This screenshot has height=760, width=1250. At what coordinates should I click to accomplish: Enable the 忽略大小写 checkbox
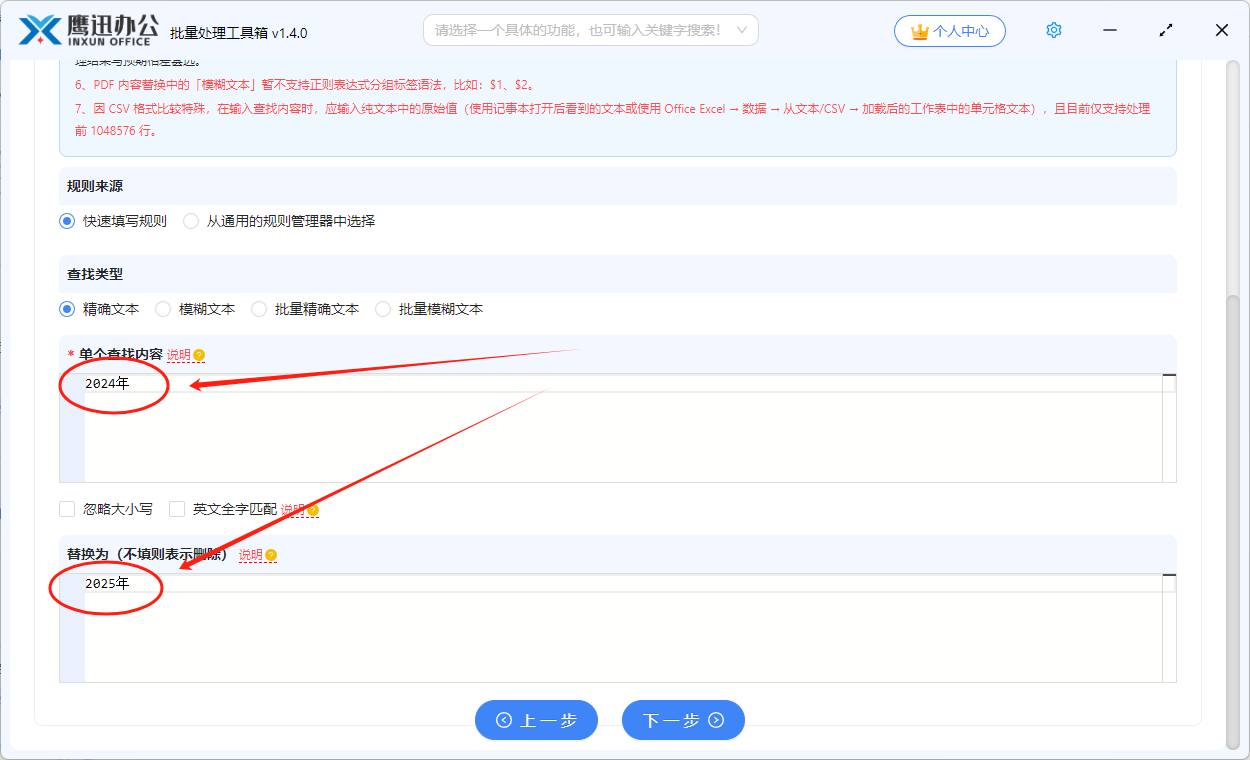click(66, 509)
